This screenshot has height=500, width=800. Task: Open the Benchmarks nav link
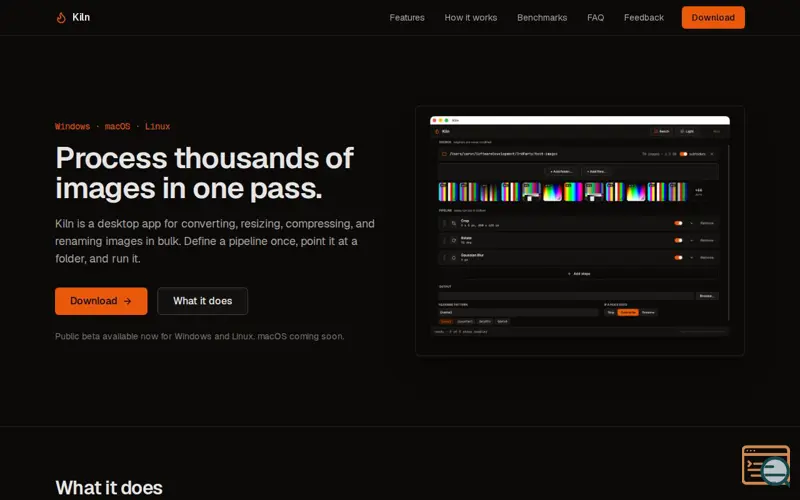coord(542,17)
